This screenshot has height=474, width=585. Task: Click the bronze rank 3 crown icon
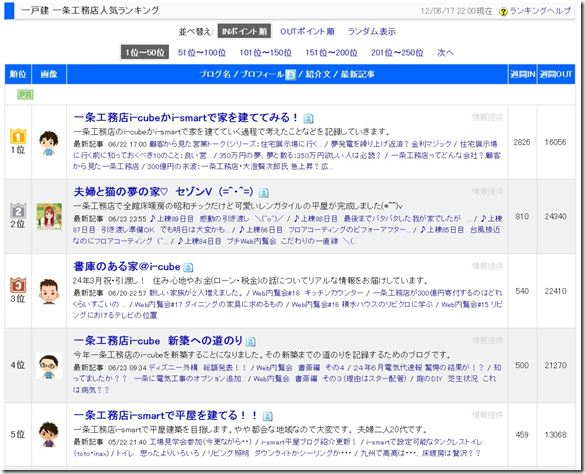point(18,285)
